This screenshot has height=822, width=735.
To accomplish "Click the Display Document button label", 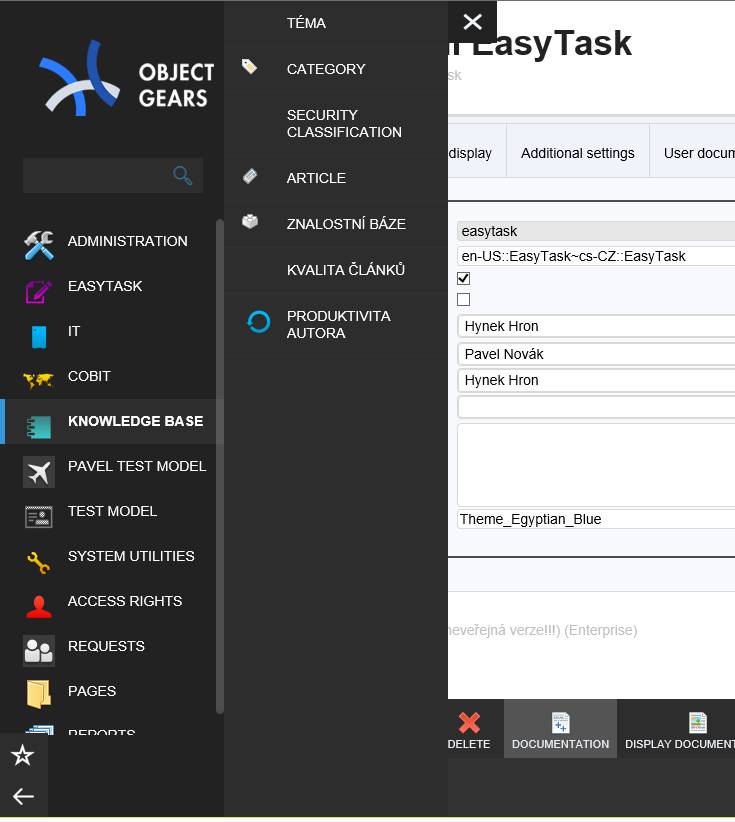I will pyautogui.click(x=680, y=744).
